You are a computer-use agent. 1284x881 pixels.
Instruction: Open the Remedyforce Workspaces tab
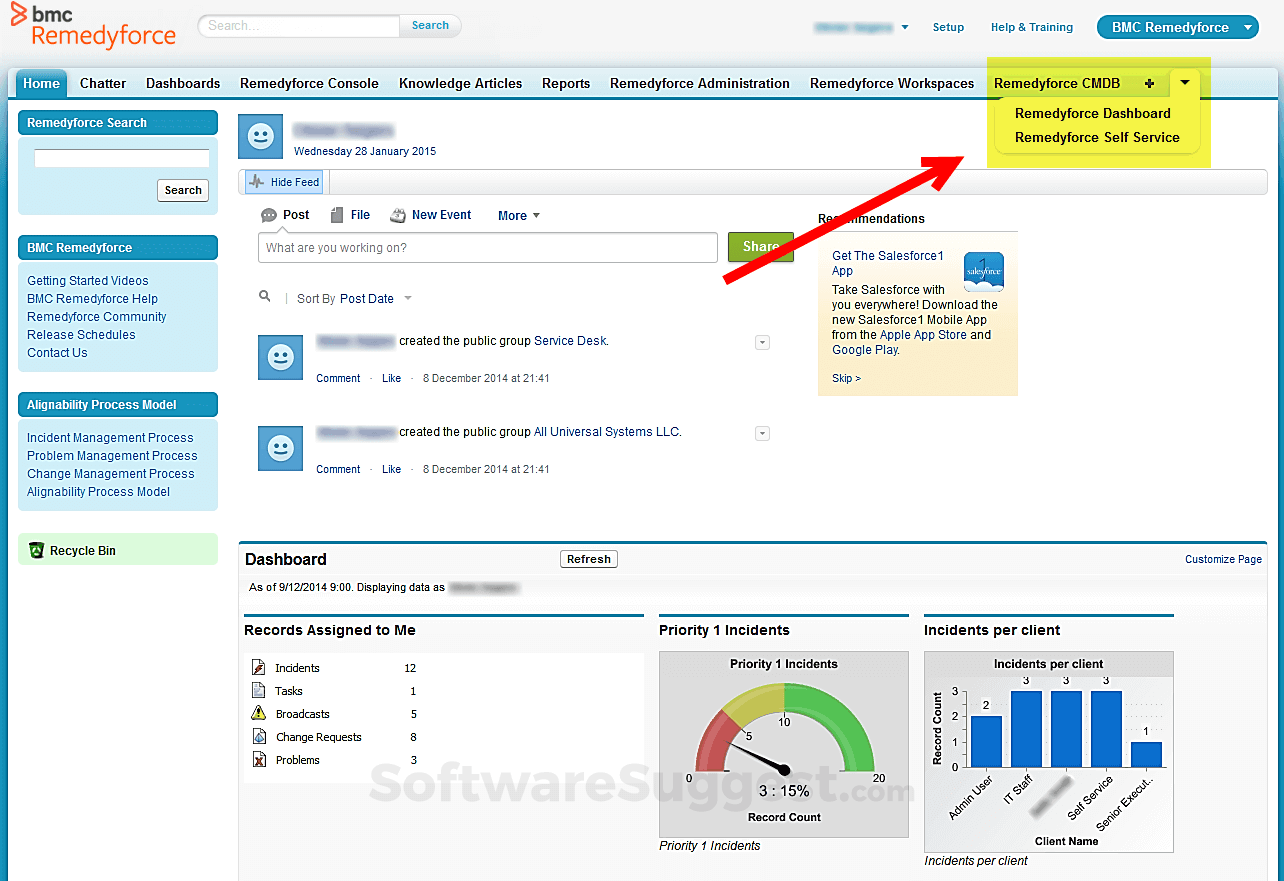coord(892,83)
